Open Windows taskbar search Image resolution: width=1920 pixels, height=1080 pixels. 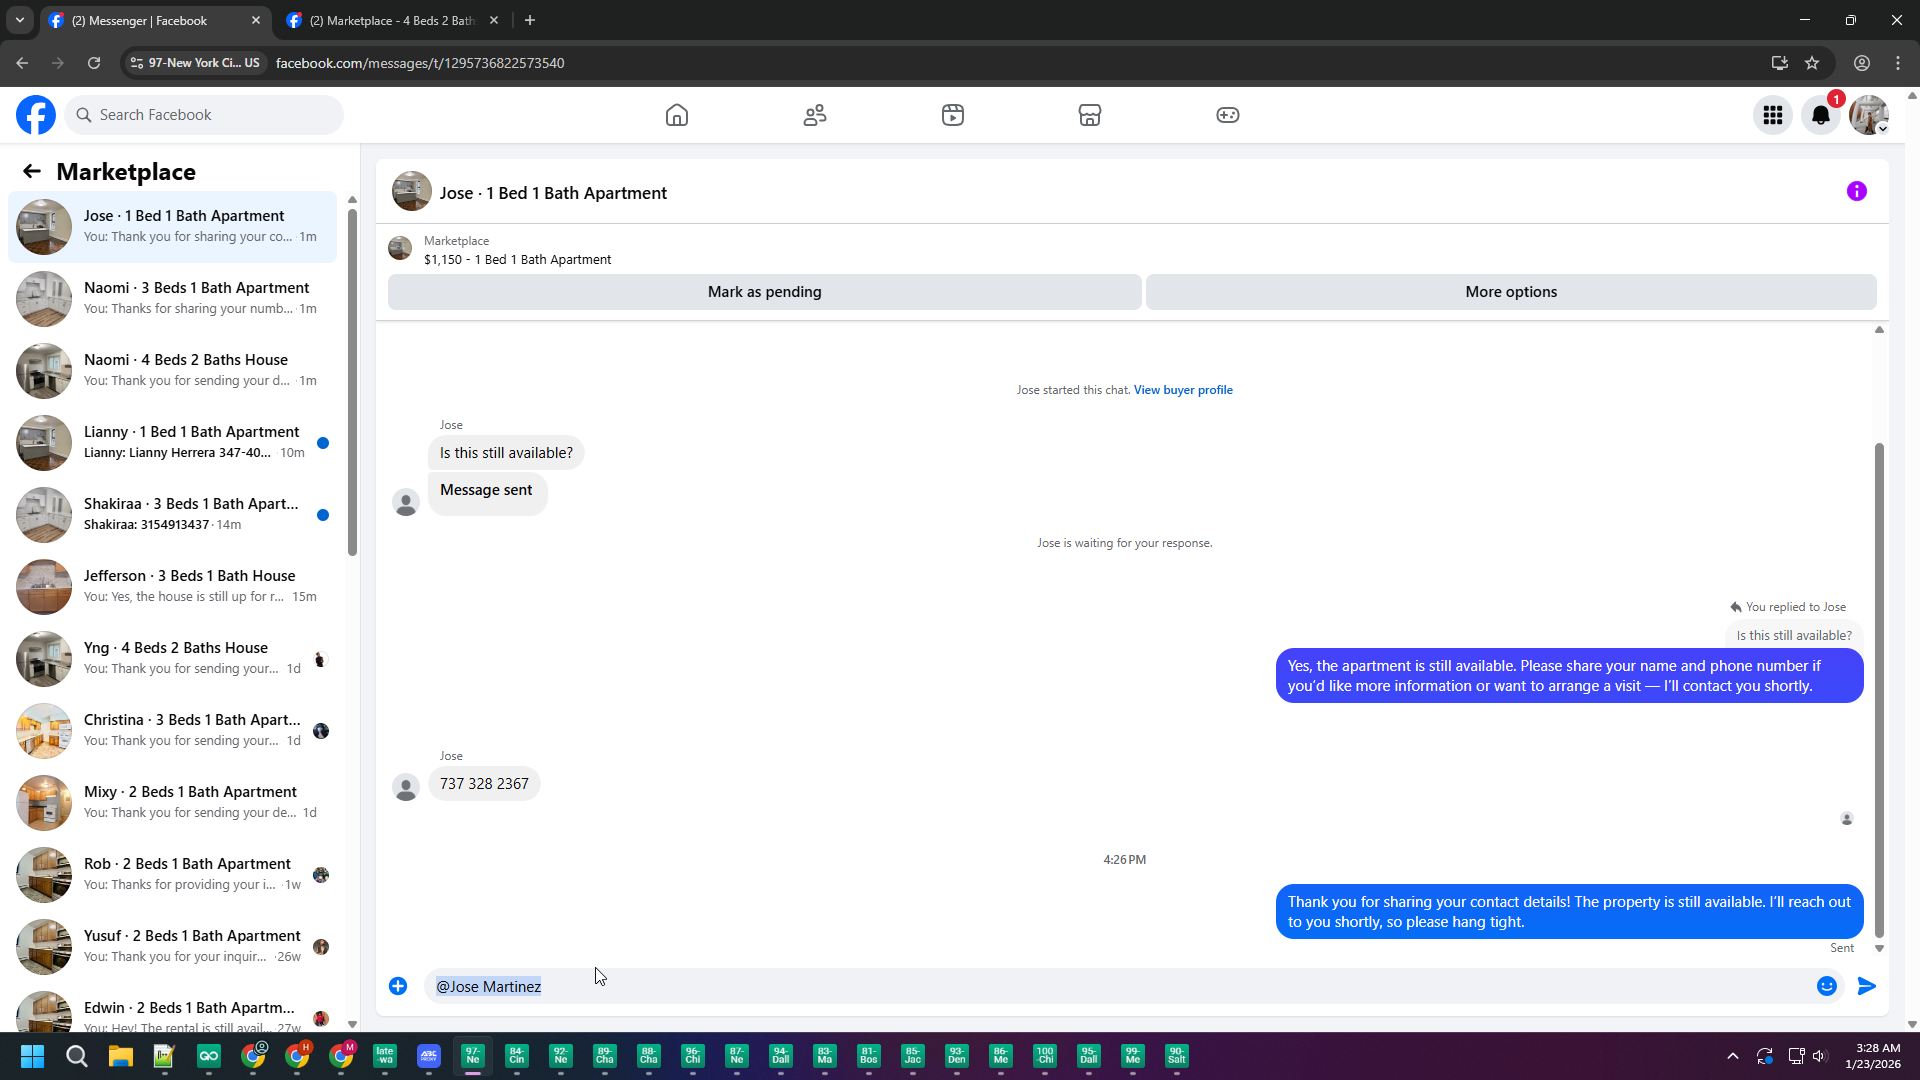coord(76,1057)
